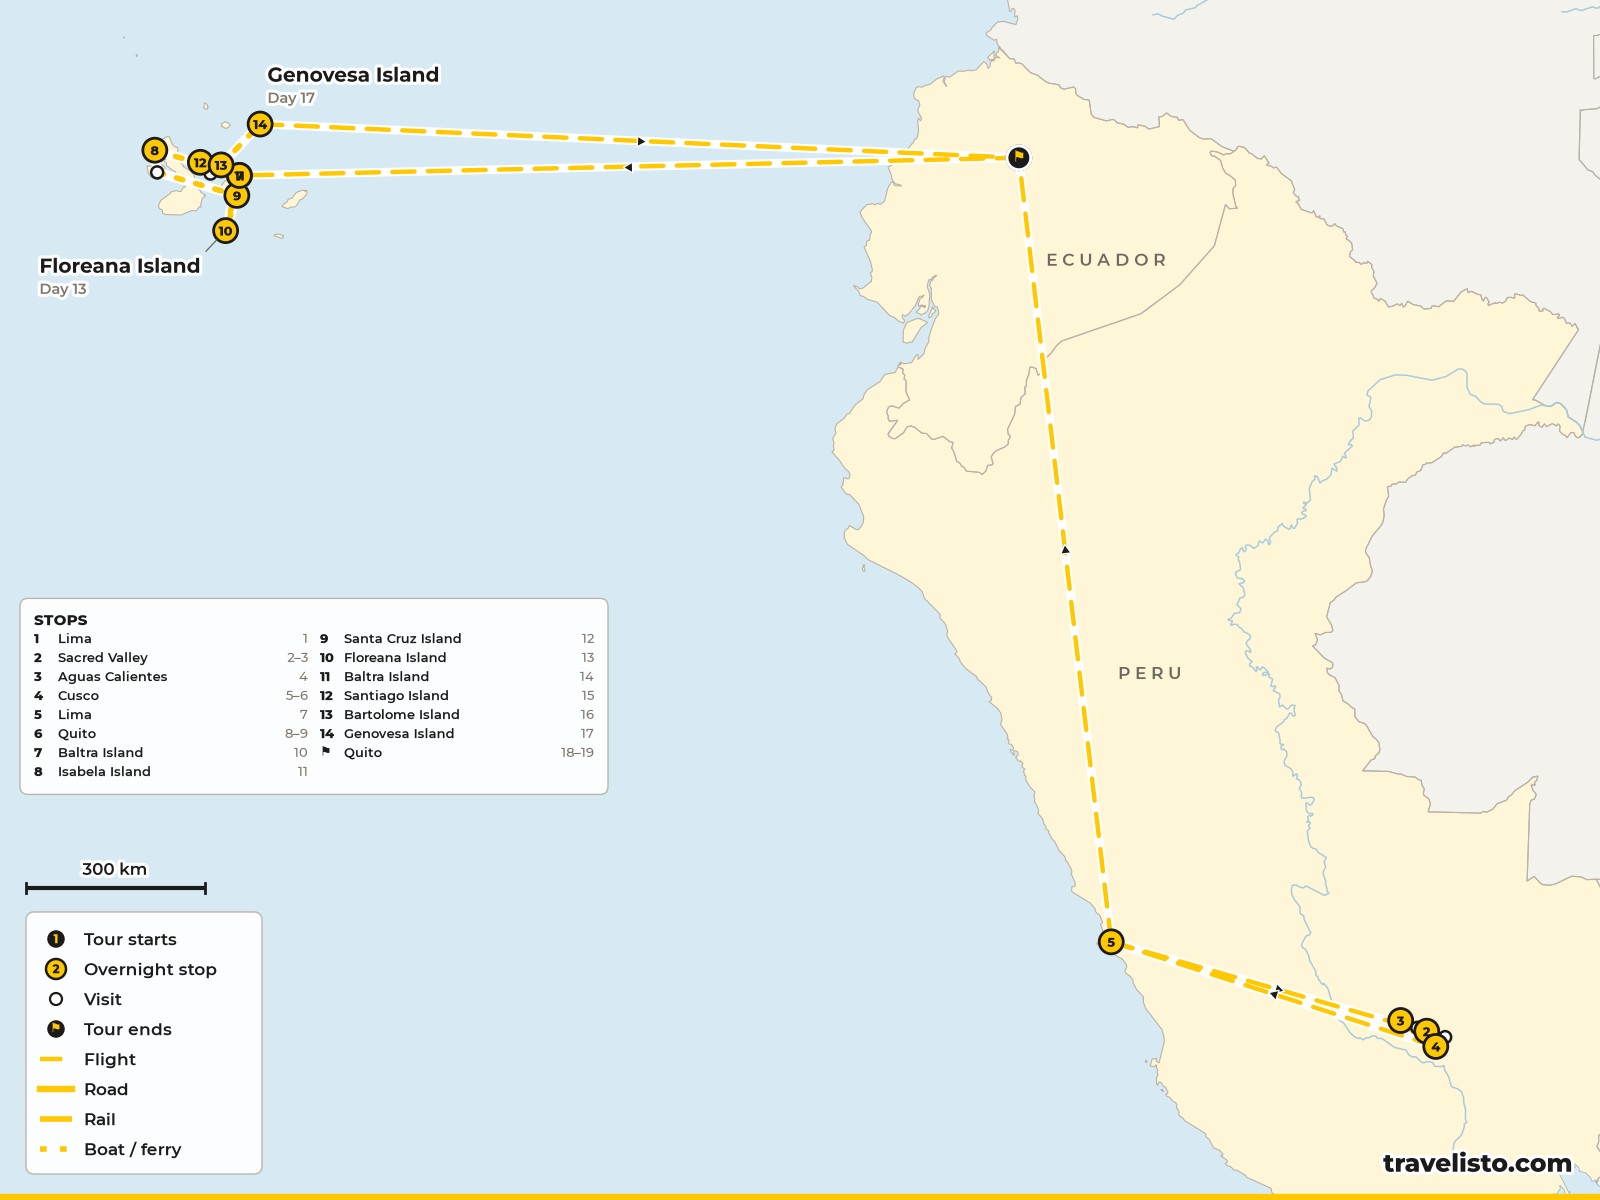Select map marker 5 on Peru's coast
This screenshot has height=1200, width=1600.
pyautogui.click(x=1111, y=942)
